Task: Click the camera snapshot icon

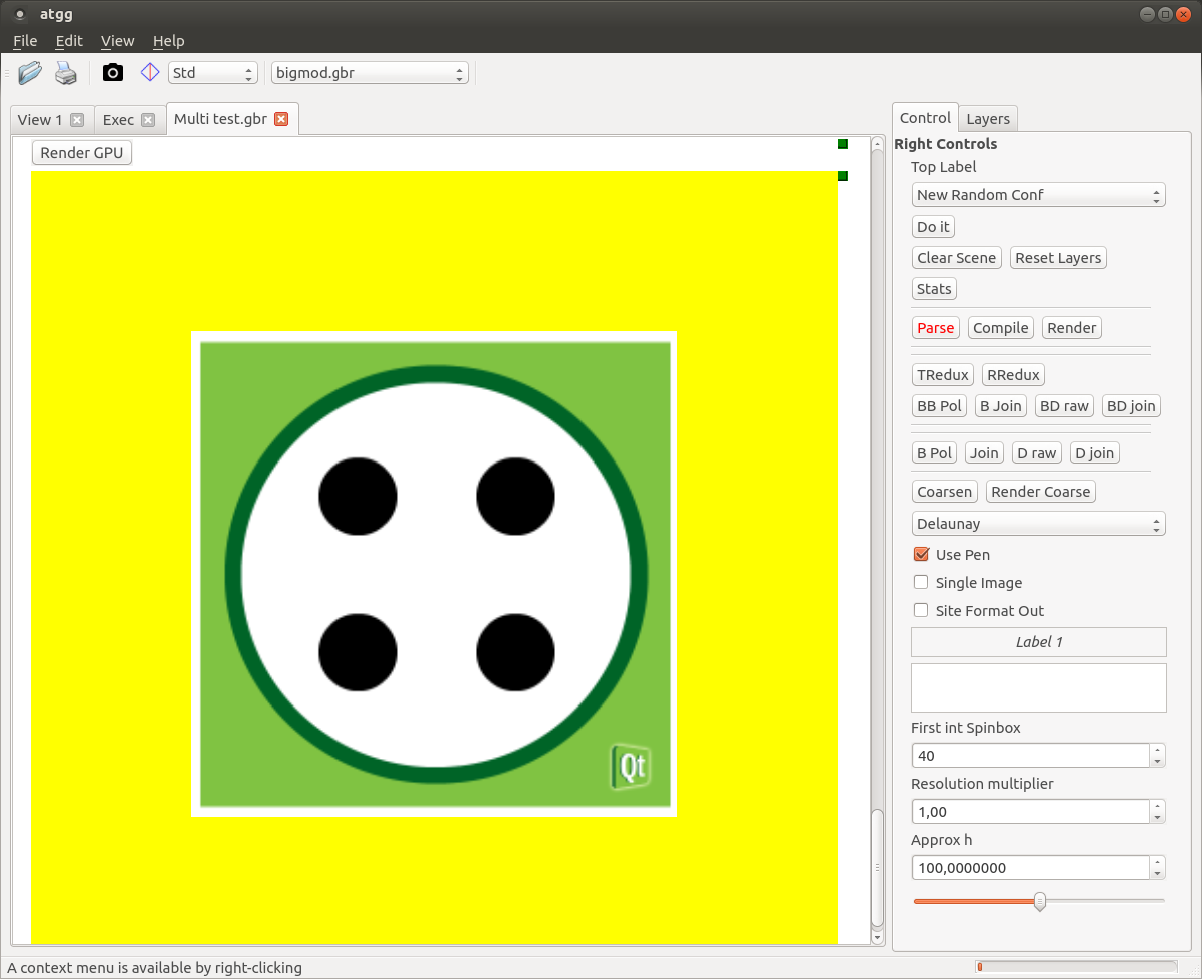Action: click(113, 73)
